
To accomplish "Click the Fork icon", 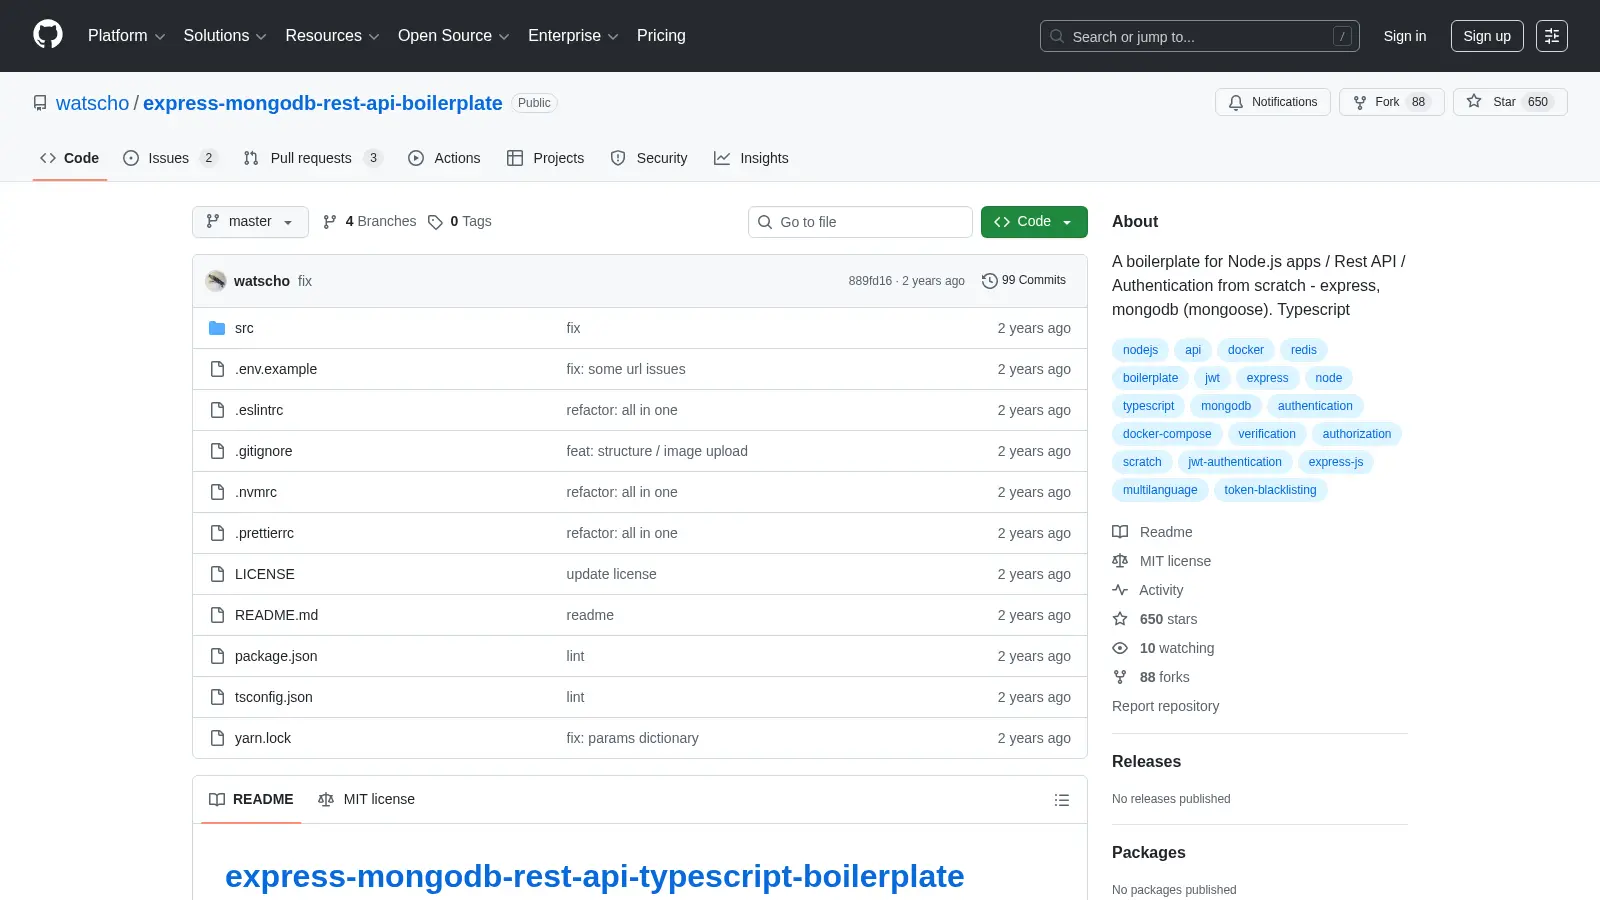I will (x=1360, y=102).
